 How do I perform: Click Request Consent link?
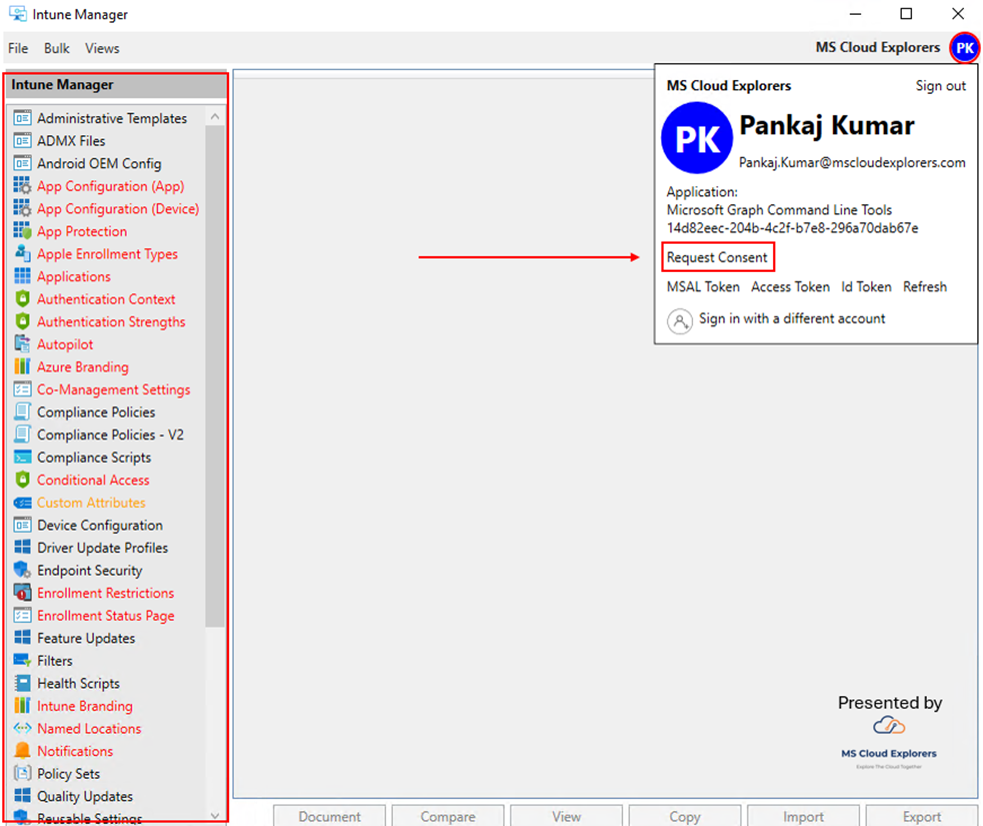point(717,257)
